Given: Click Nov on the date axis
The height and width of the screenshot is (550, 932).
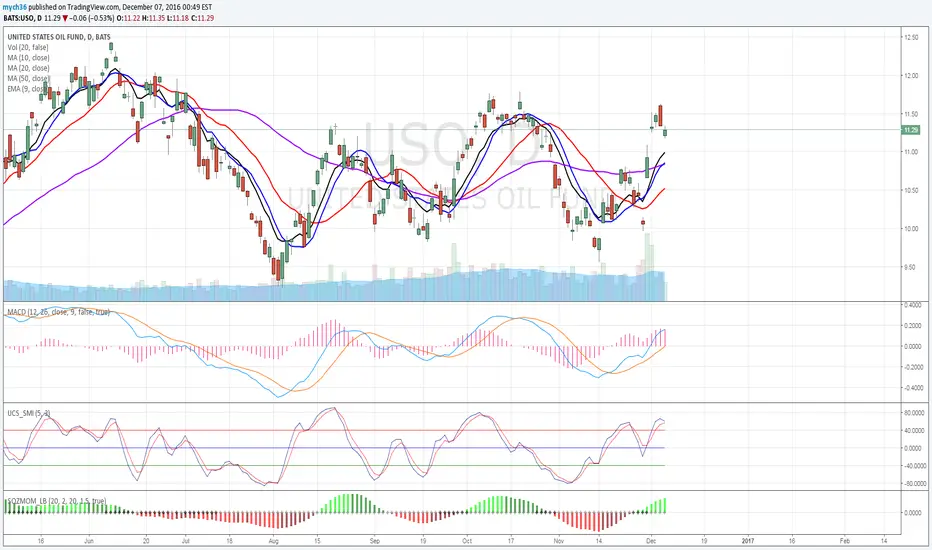Looking at the screenshot, I should point(559,541).
